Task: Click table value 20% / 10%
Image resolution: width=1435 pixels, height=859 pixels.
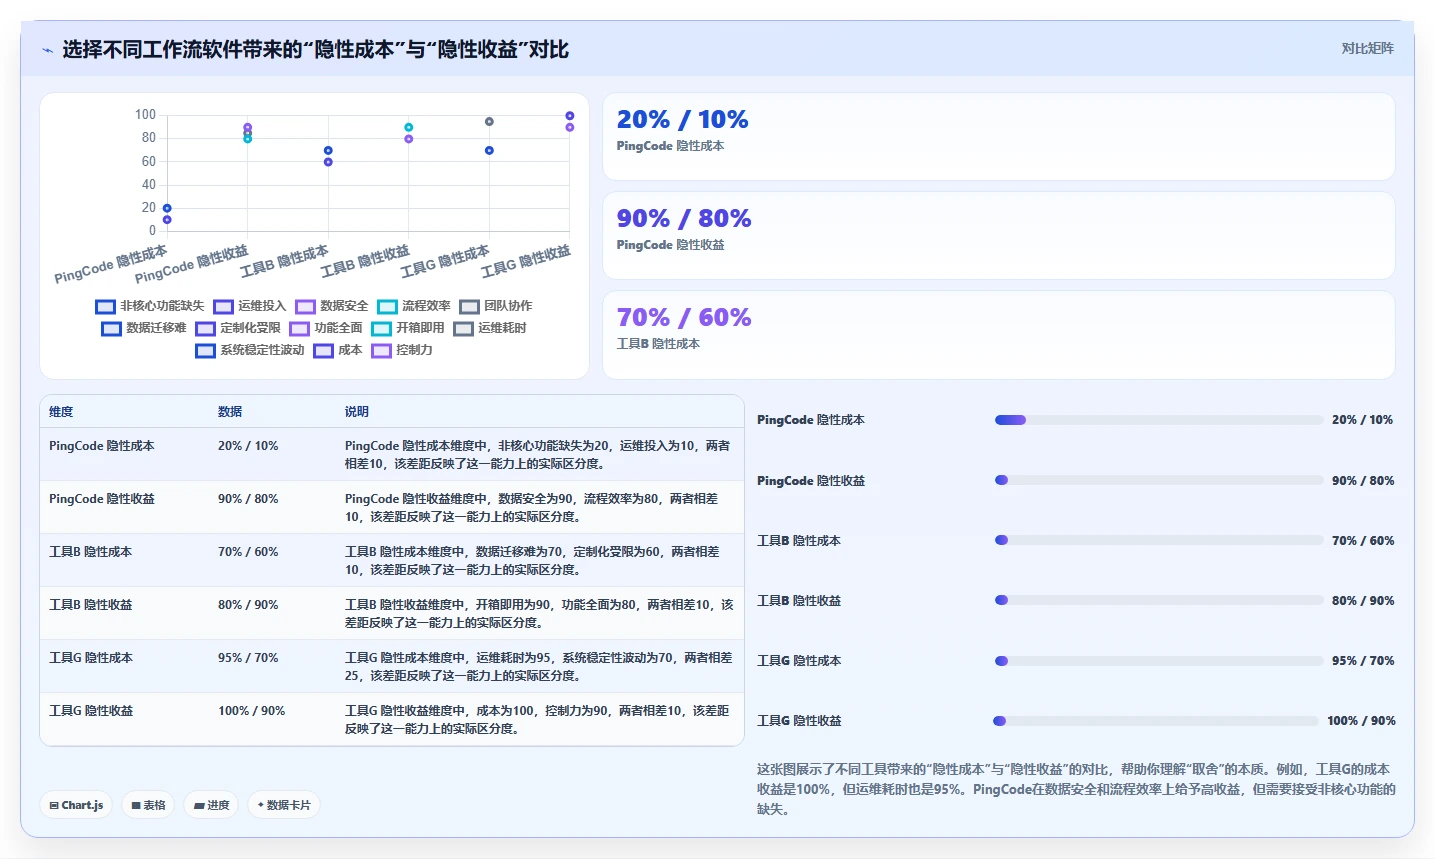Action: (x=248, y=446)
